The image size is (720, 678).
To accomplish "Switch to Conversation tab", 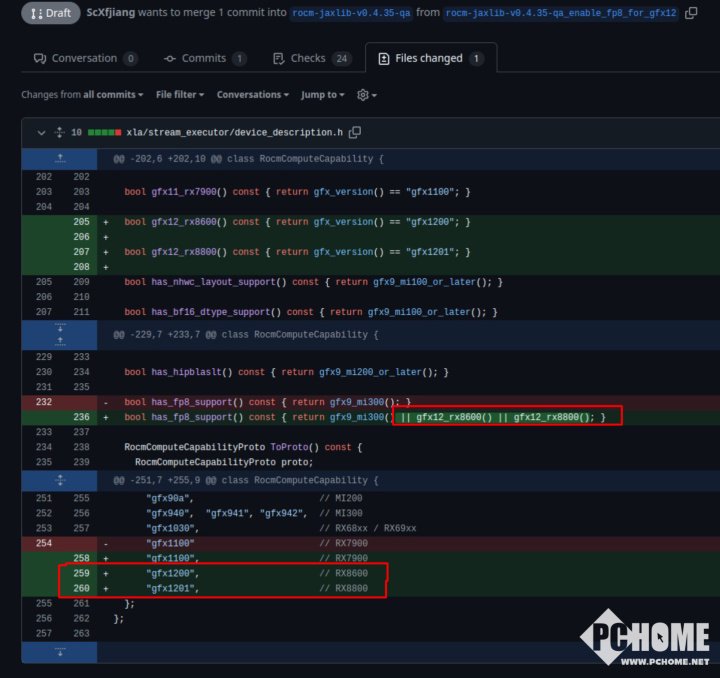I will click(x=85, y=58).
